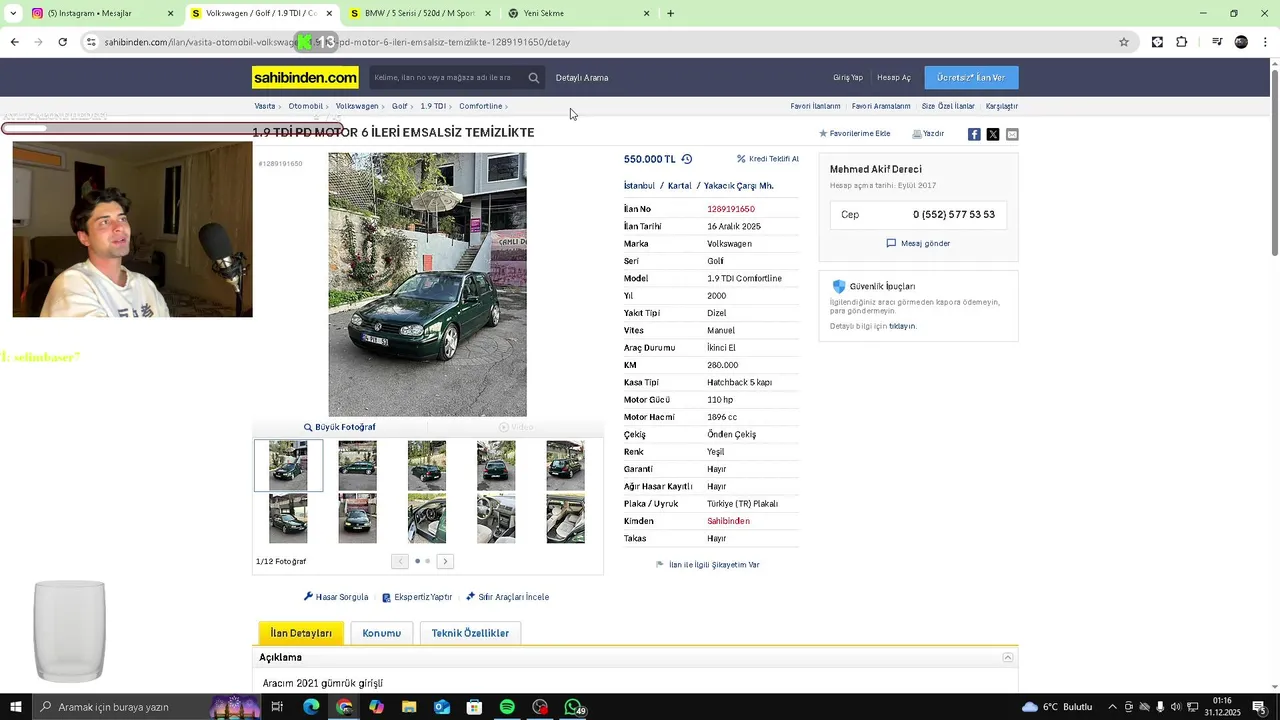Click Mesaj gönder link
Screen dimensions: 1280x720
point(918,243)
